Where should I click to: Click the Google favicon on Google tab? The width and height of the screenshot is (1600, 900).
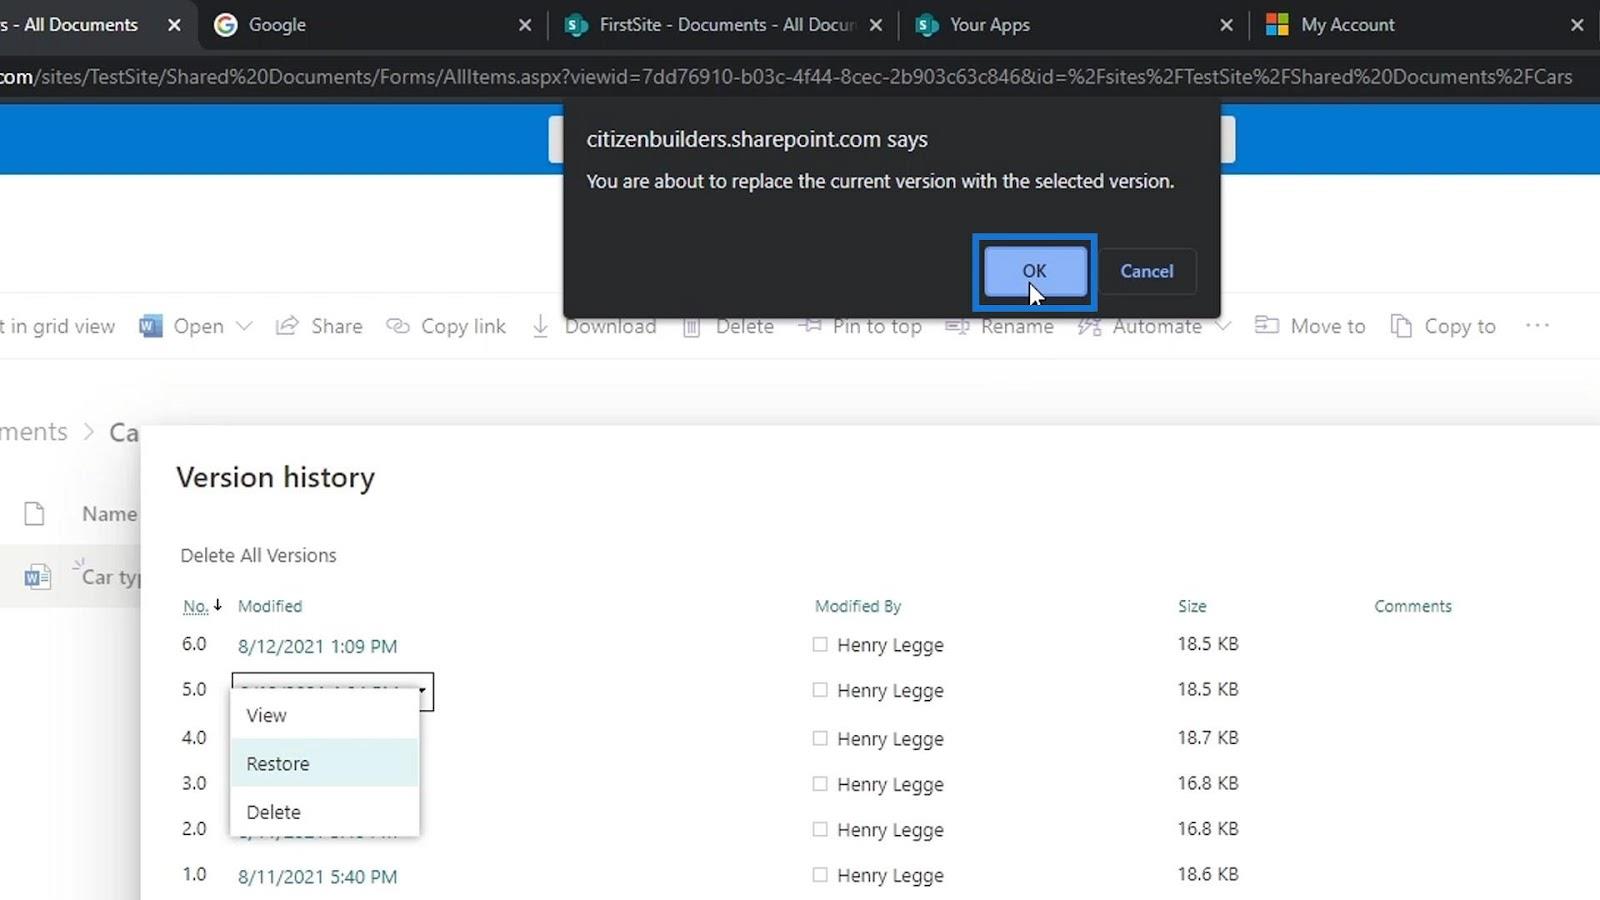[x=226, y=25]
